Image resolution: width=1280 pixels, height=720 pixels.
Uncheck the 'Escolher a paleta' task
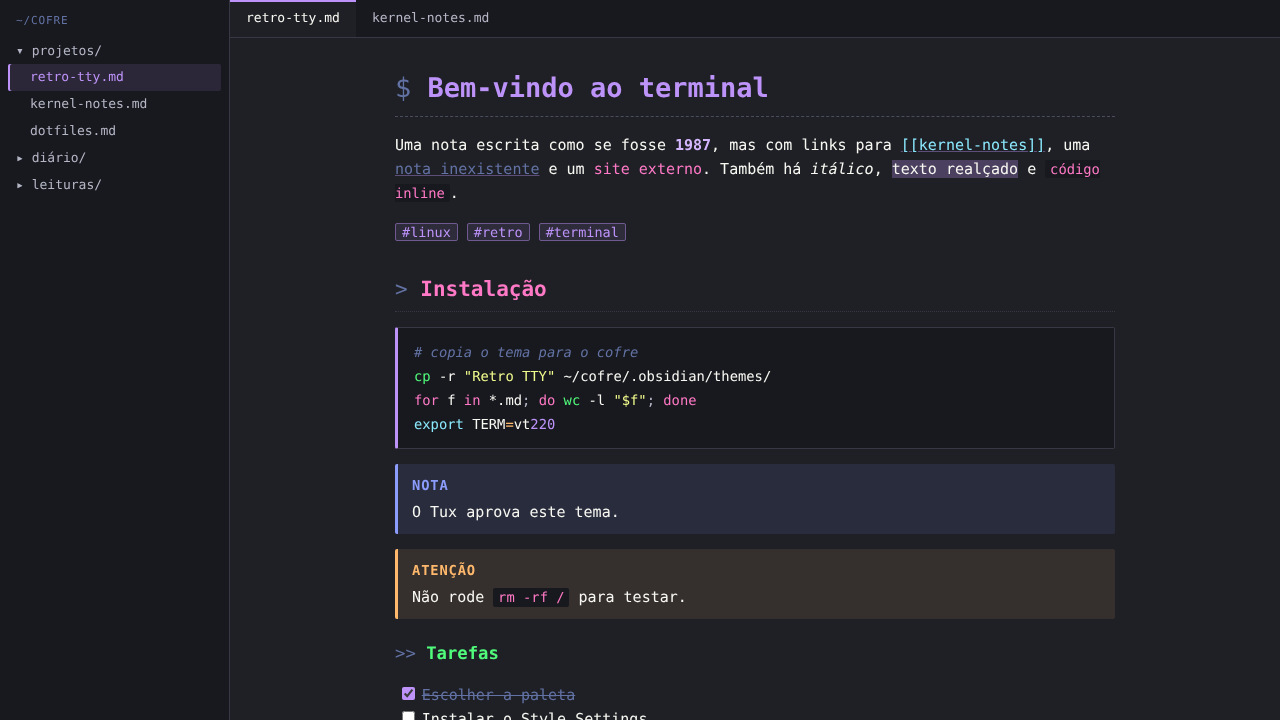point(408,694)
